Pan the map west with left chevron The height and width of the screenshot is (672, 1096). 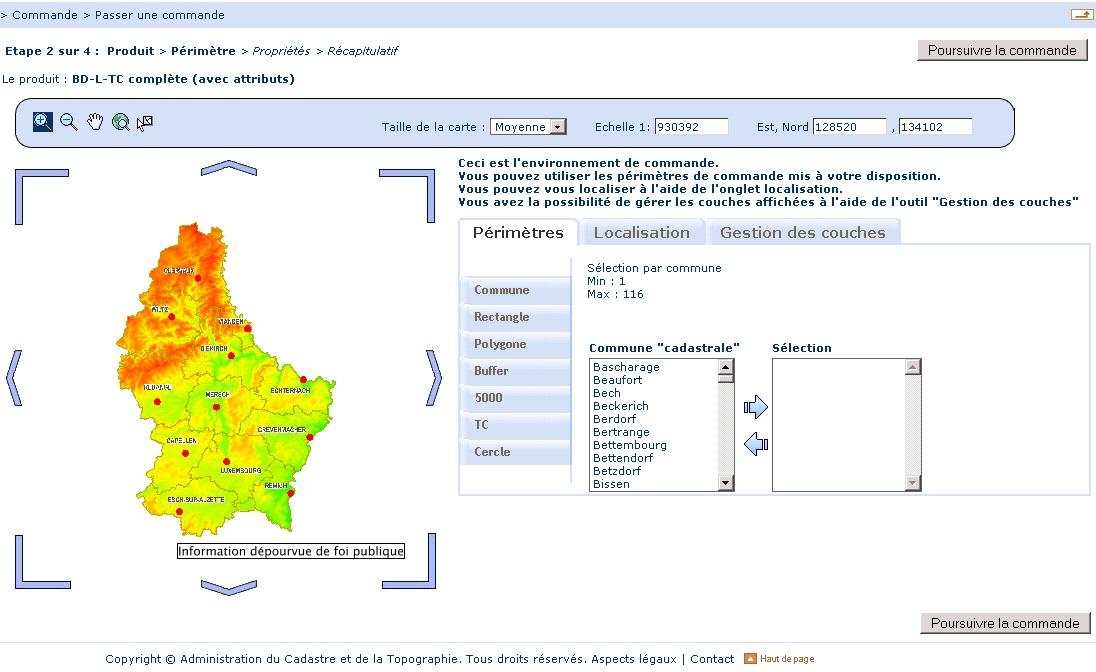click(x=13, y=377)
